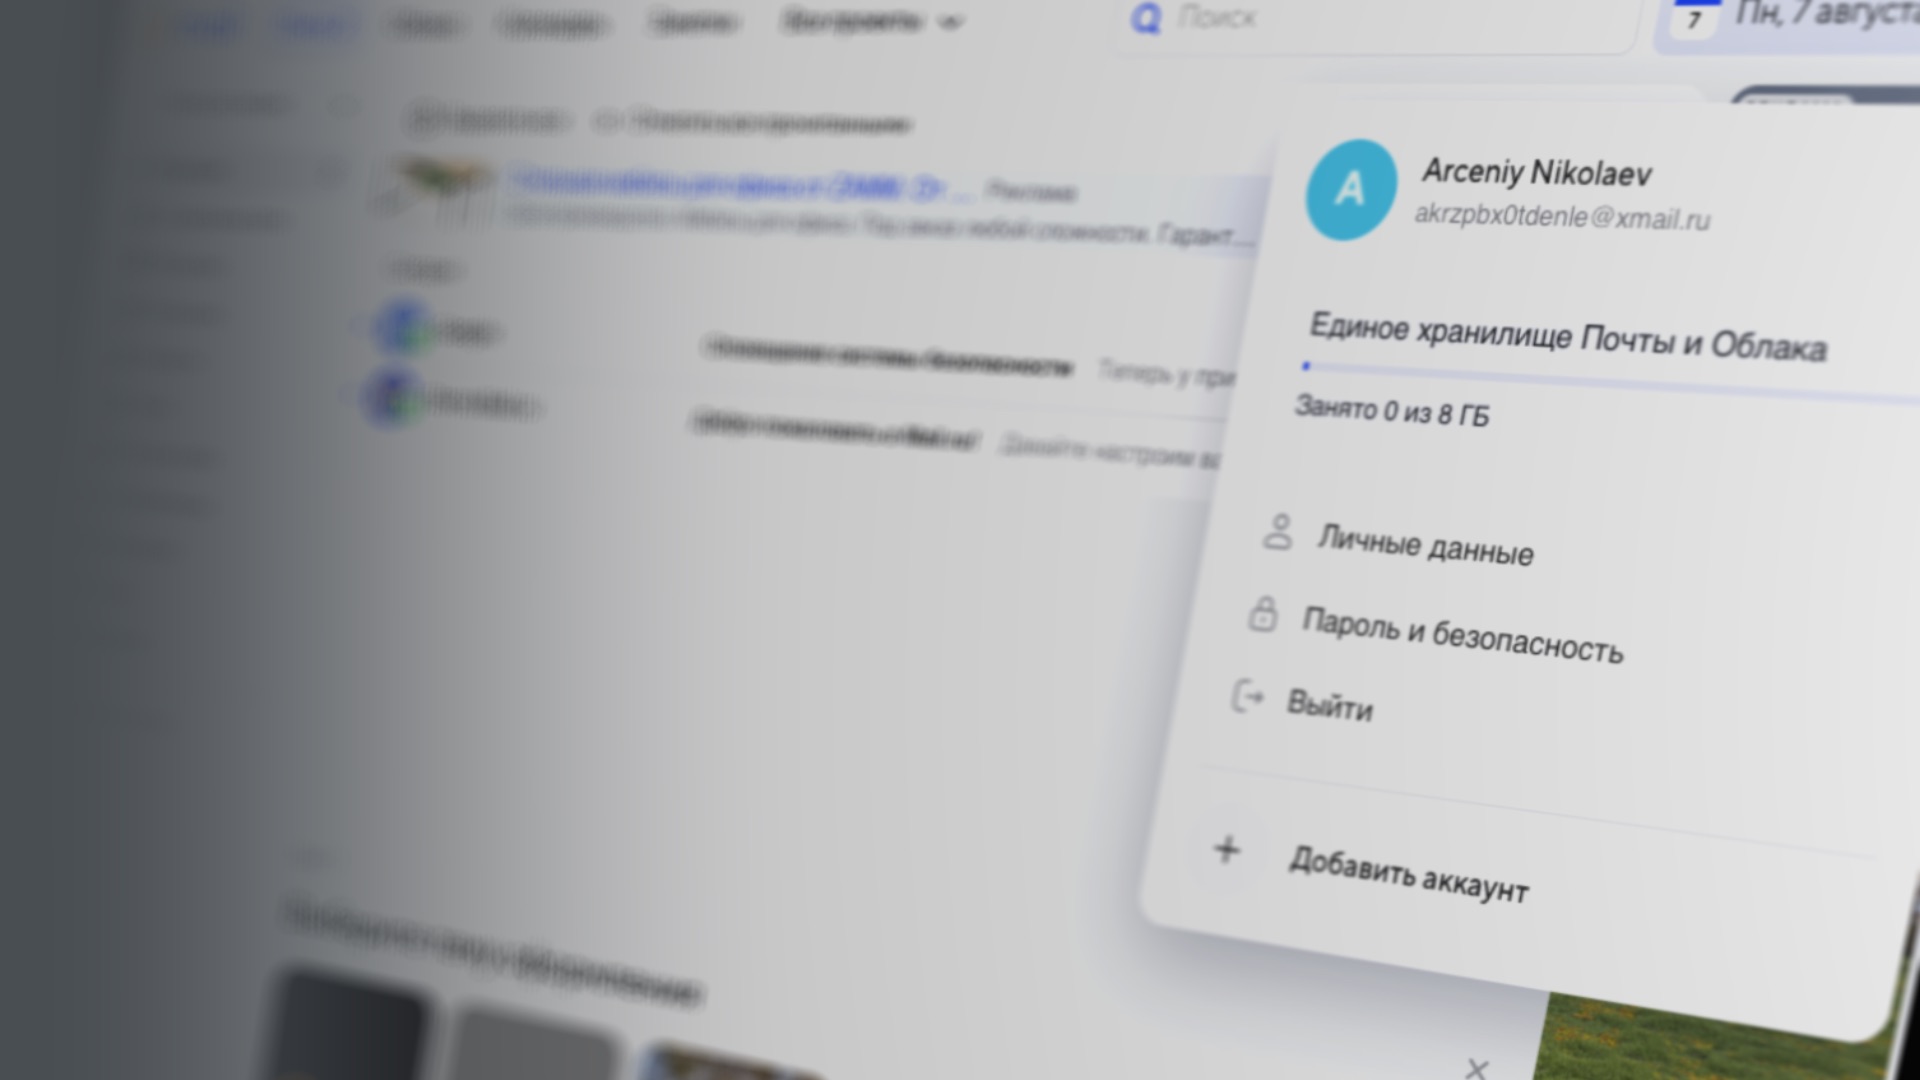
Task: Click the Добавить аккаунт plus icon
Action: (x=1225, y=851)
